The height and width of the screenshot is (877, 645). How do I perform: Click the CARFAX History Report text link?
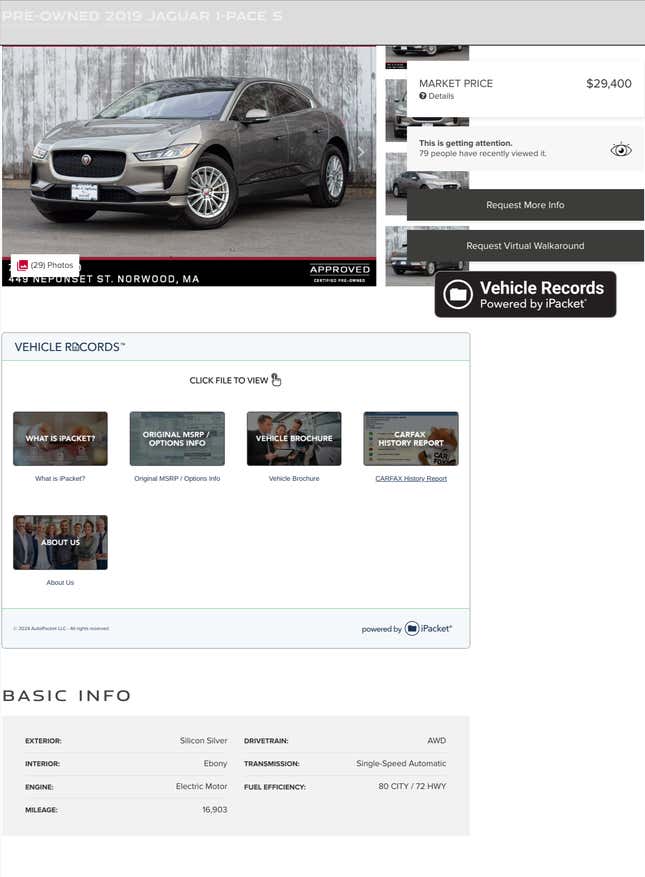(411, 479)
